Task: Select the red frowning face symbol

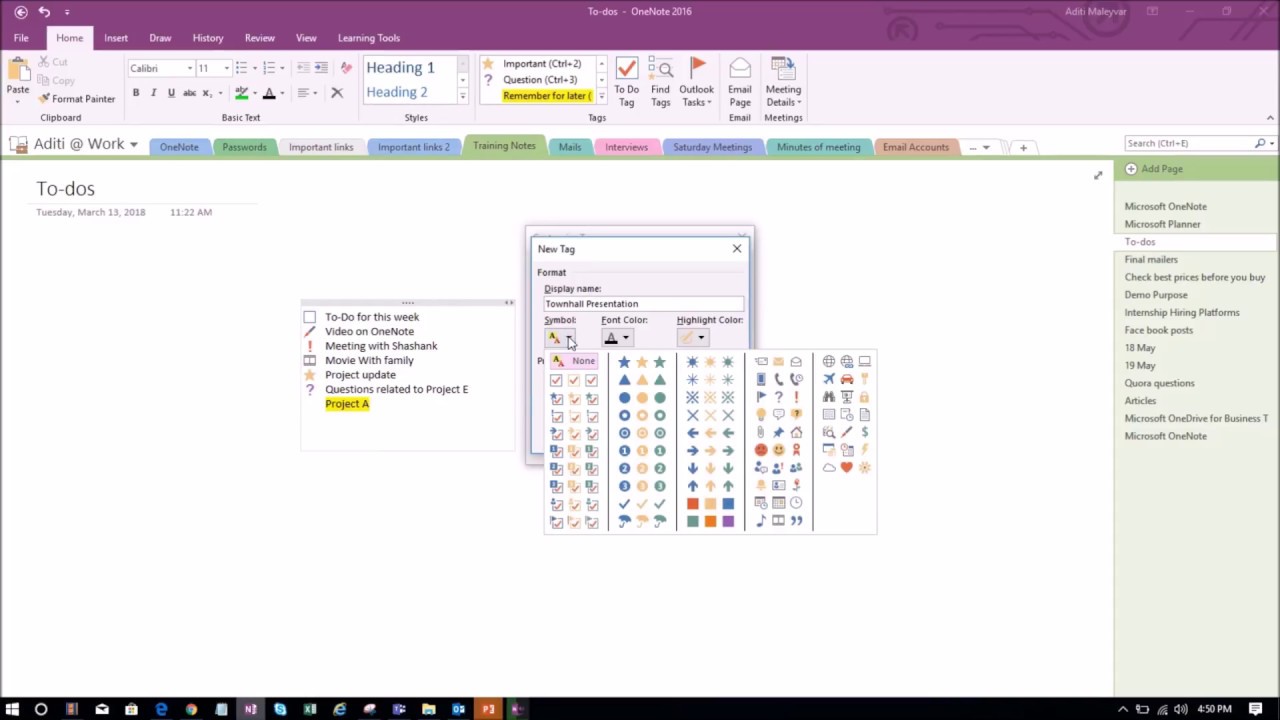Action: [761, 450]
